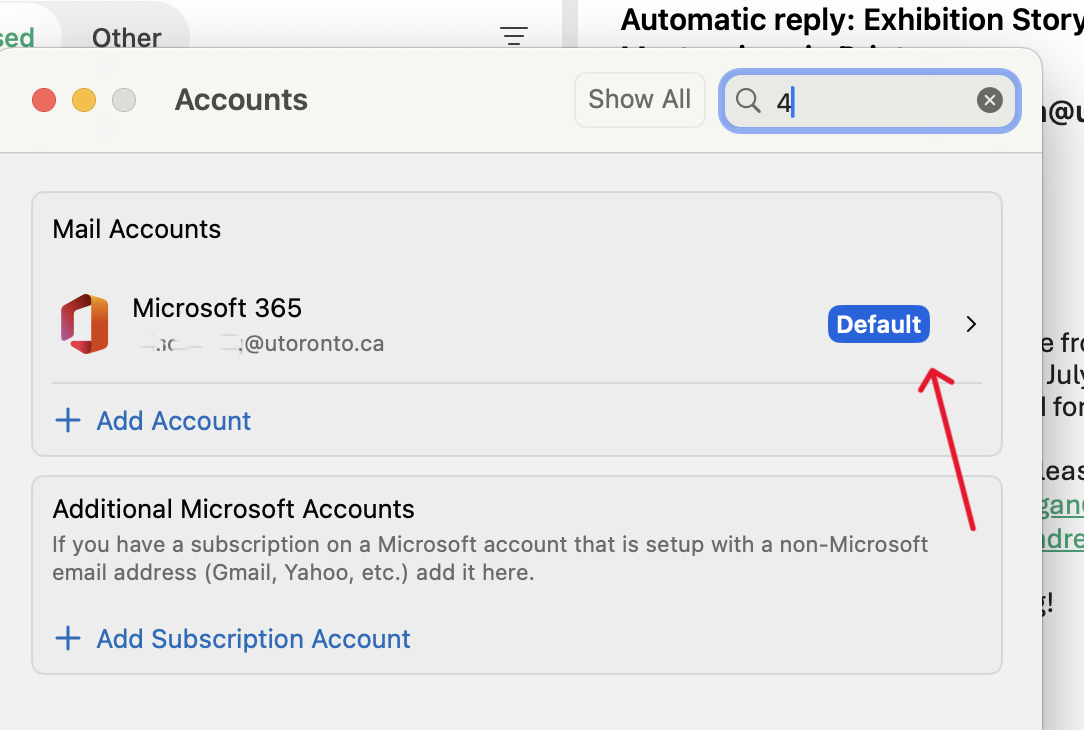Click the gray zoom window button
Screen dimensions: 1084x730
[x=124, y=100]
